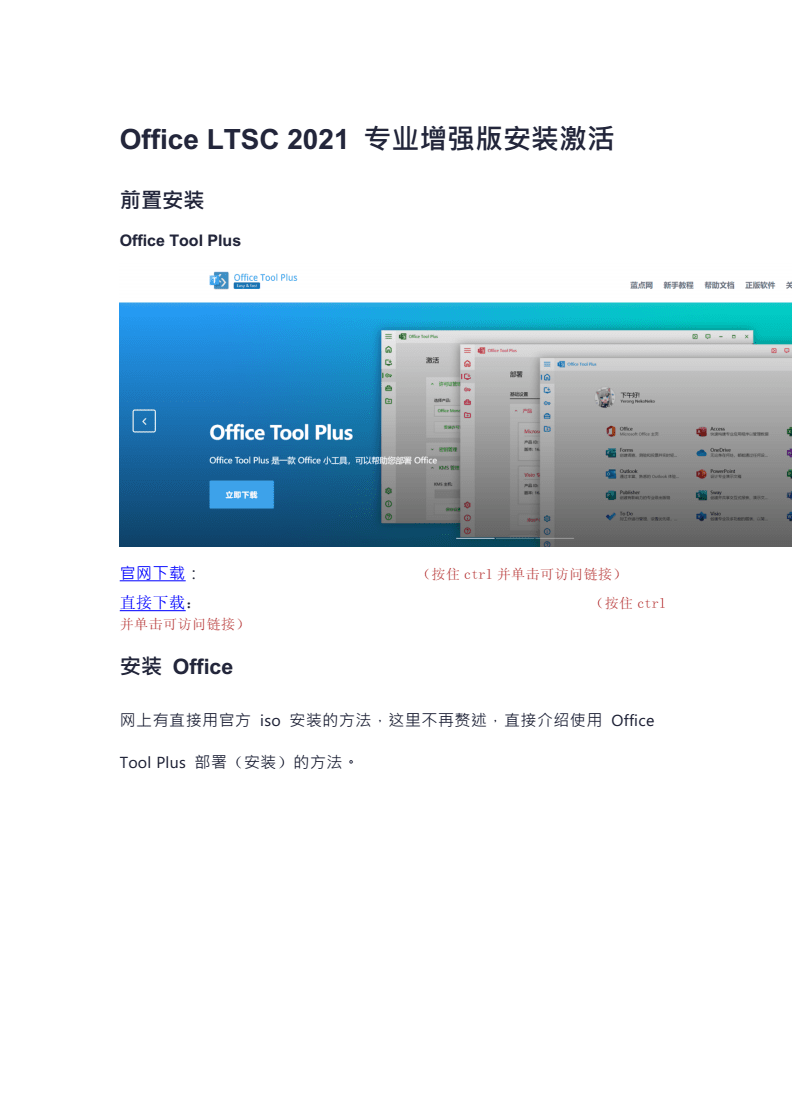Click the Access app icon
792x1120 pixels.
(701, 431)
